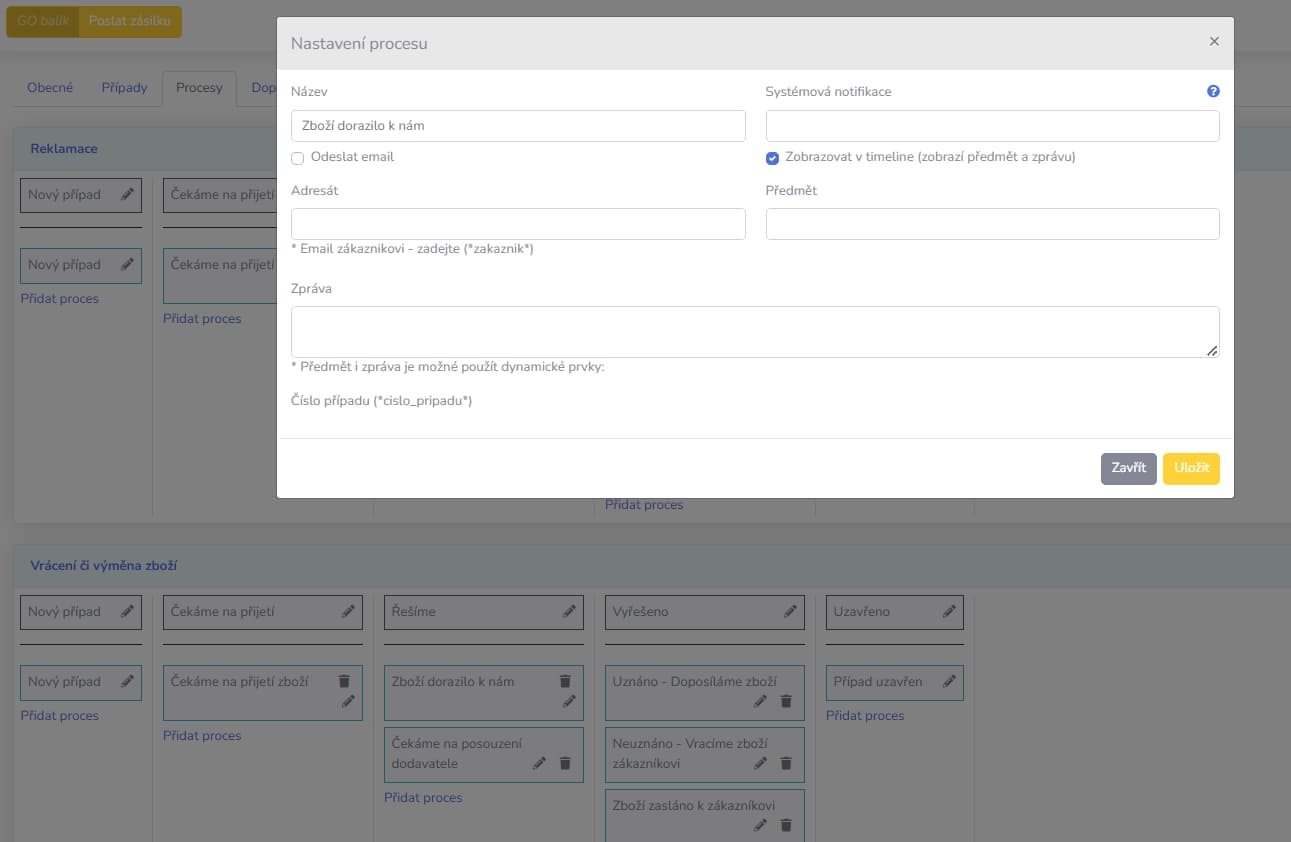This screenshot has height=842, width=1291.
Task: Delete Zboží dorazilo k nám process
Action: 565,681
